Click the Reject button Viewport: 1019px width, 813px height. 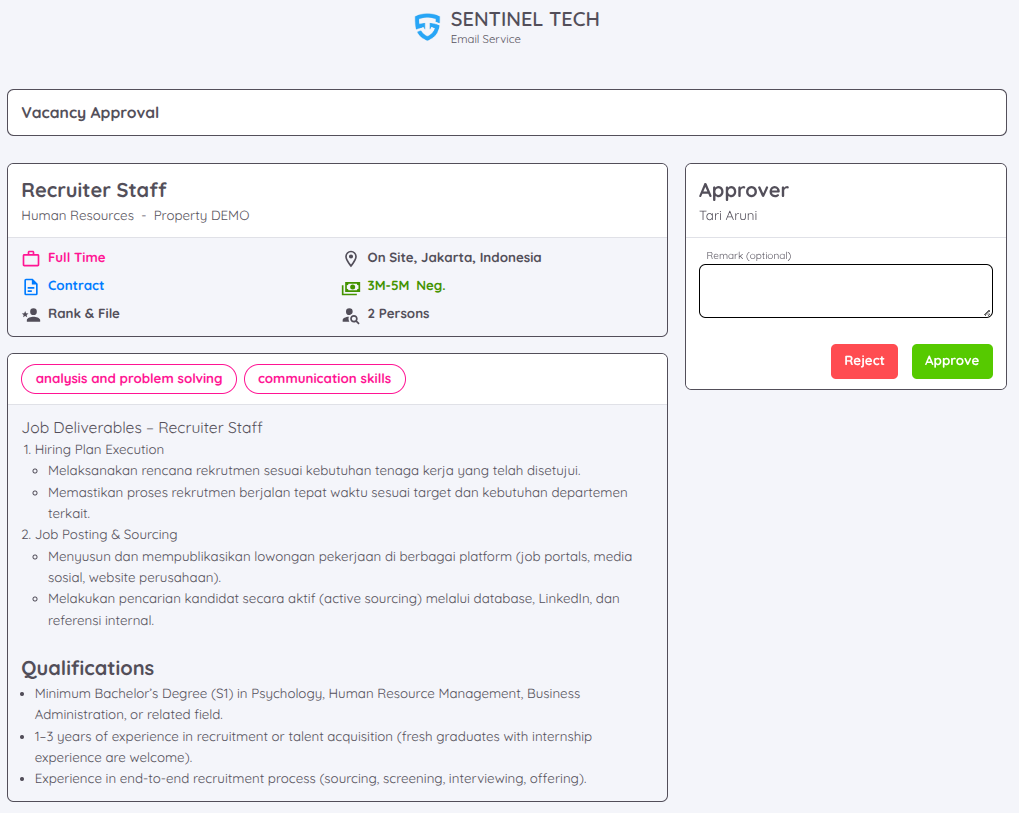point(864,361)
